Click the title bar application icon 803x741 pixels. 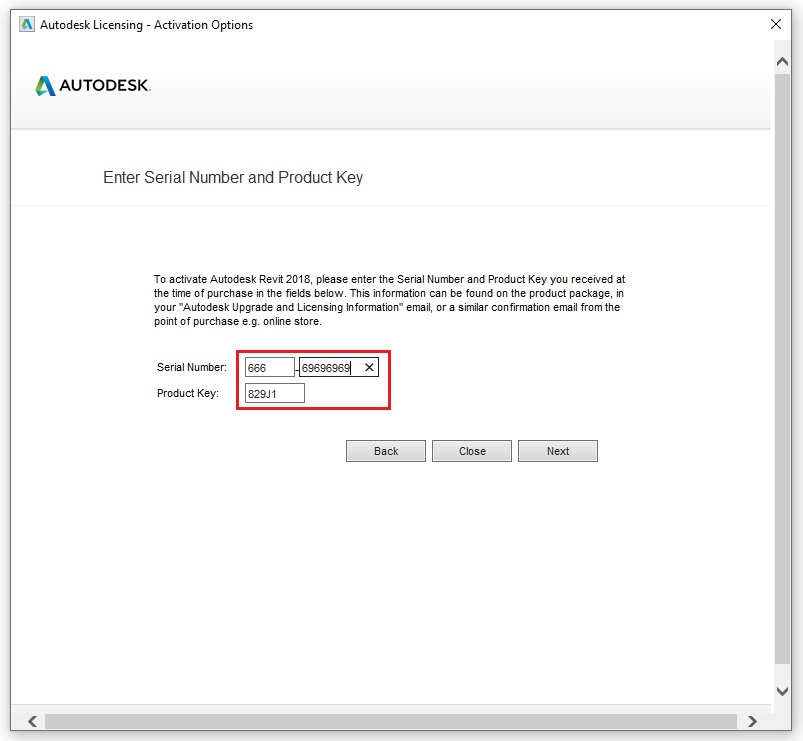pyautogui.click(x=26, y=24)
